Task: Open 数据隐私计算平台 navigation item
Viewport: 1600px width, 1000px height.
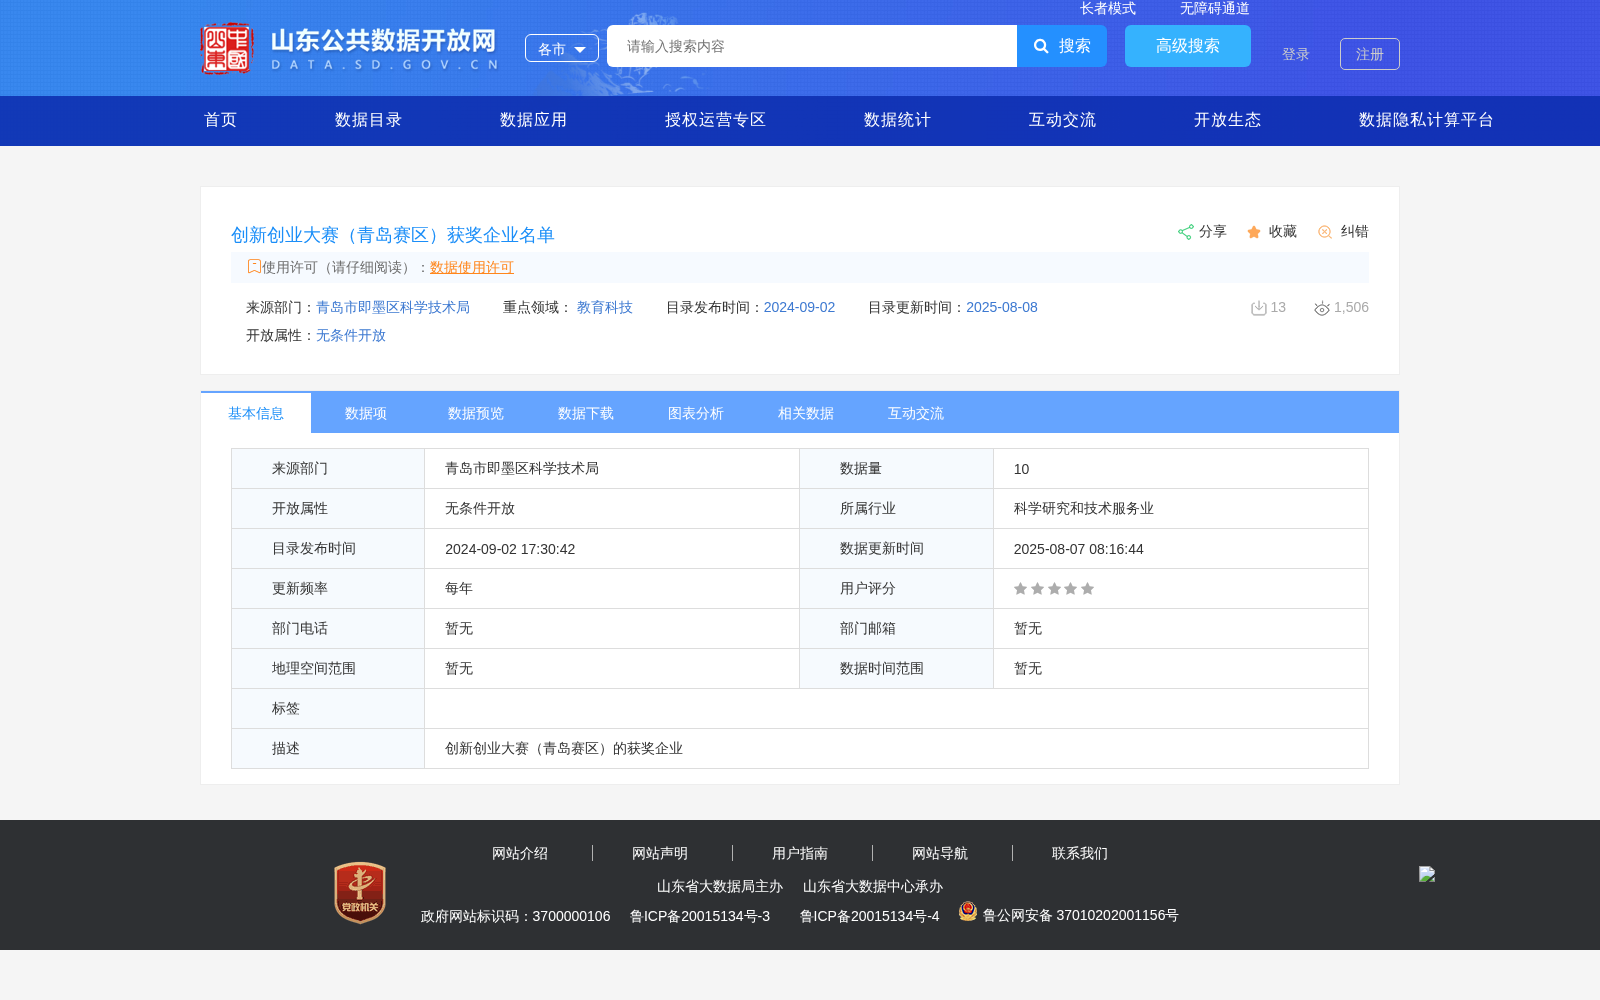Action: pyautogui.click(x=1426, y=120)
